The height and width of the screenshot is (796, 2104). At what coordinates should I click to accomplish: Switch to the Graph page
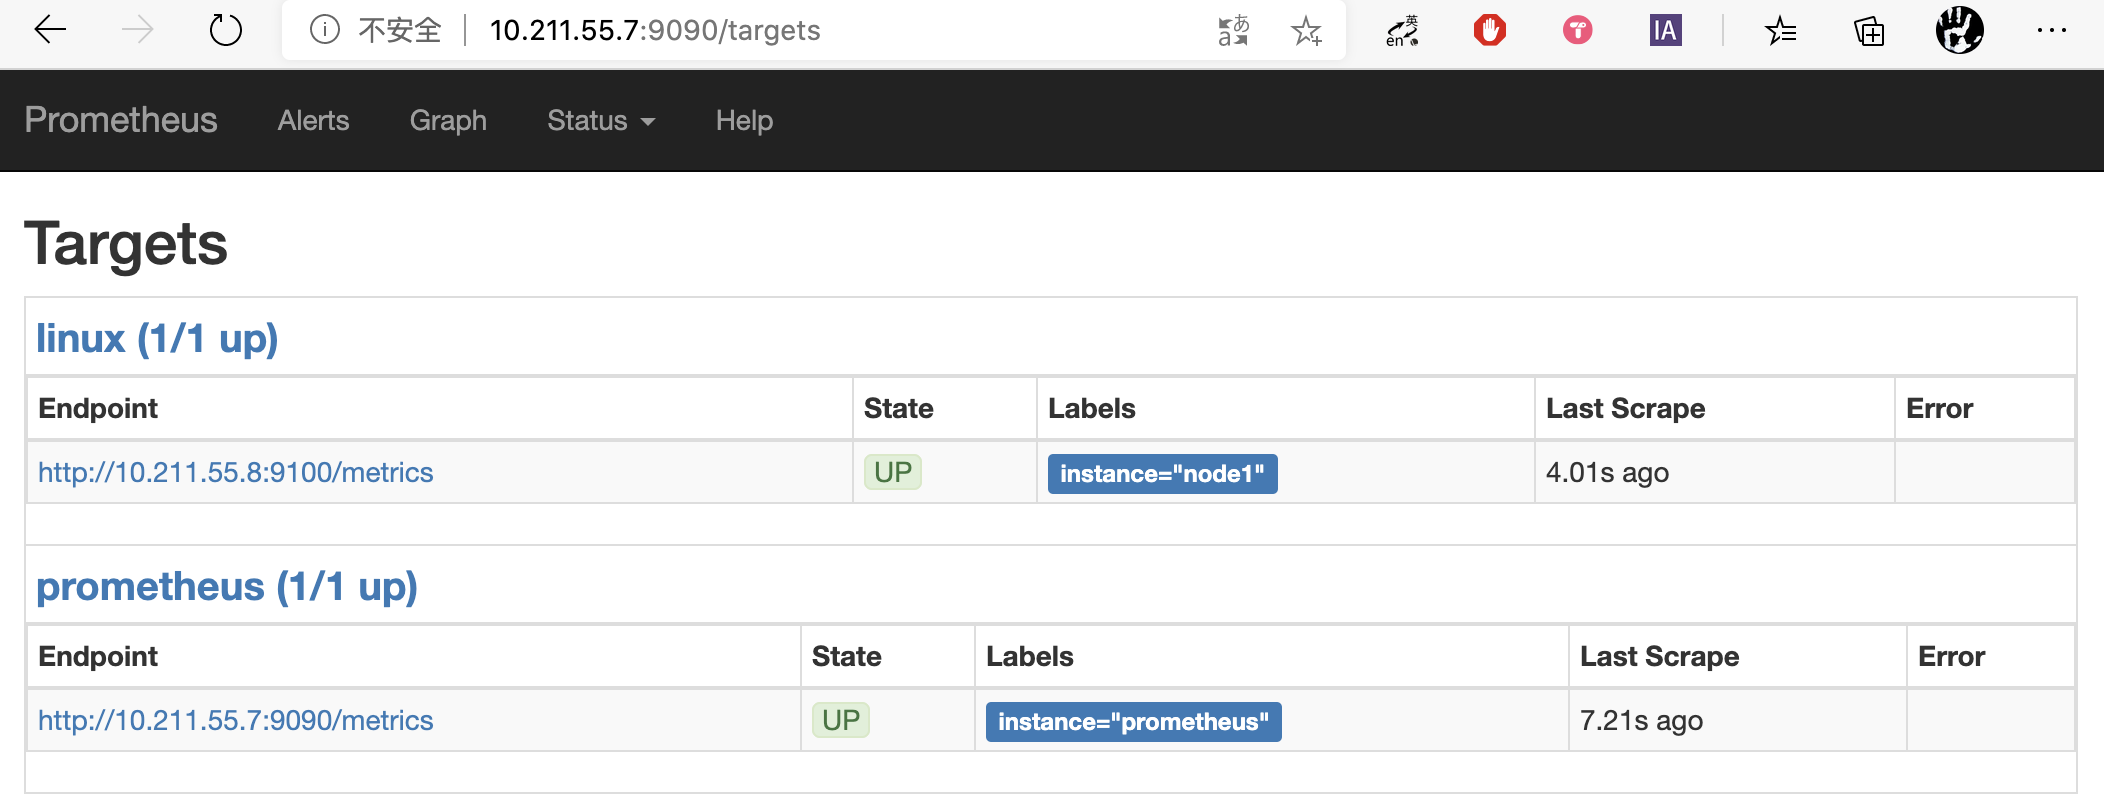(448, 121)
